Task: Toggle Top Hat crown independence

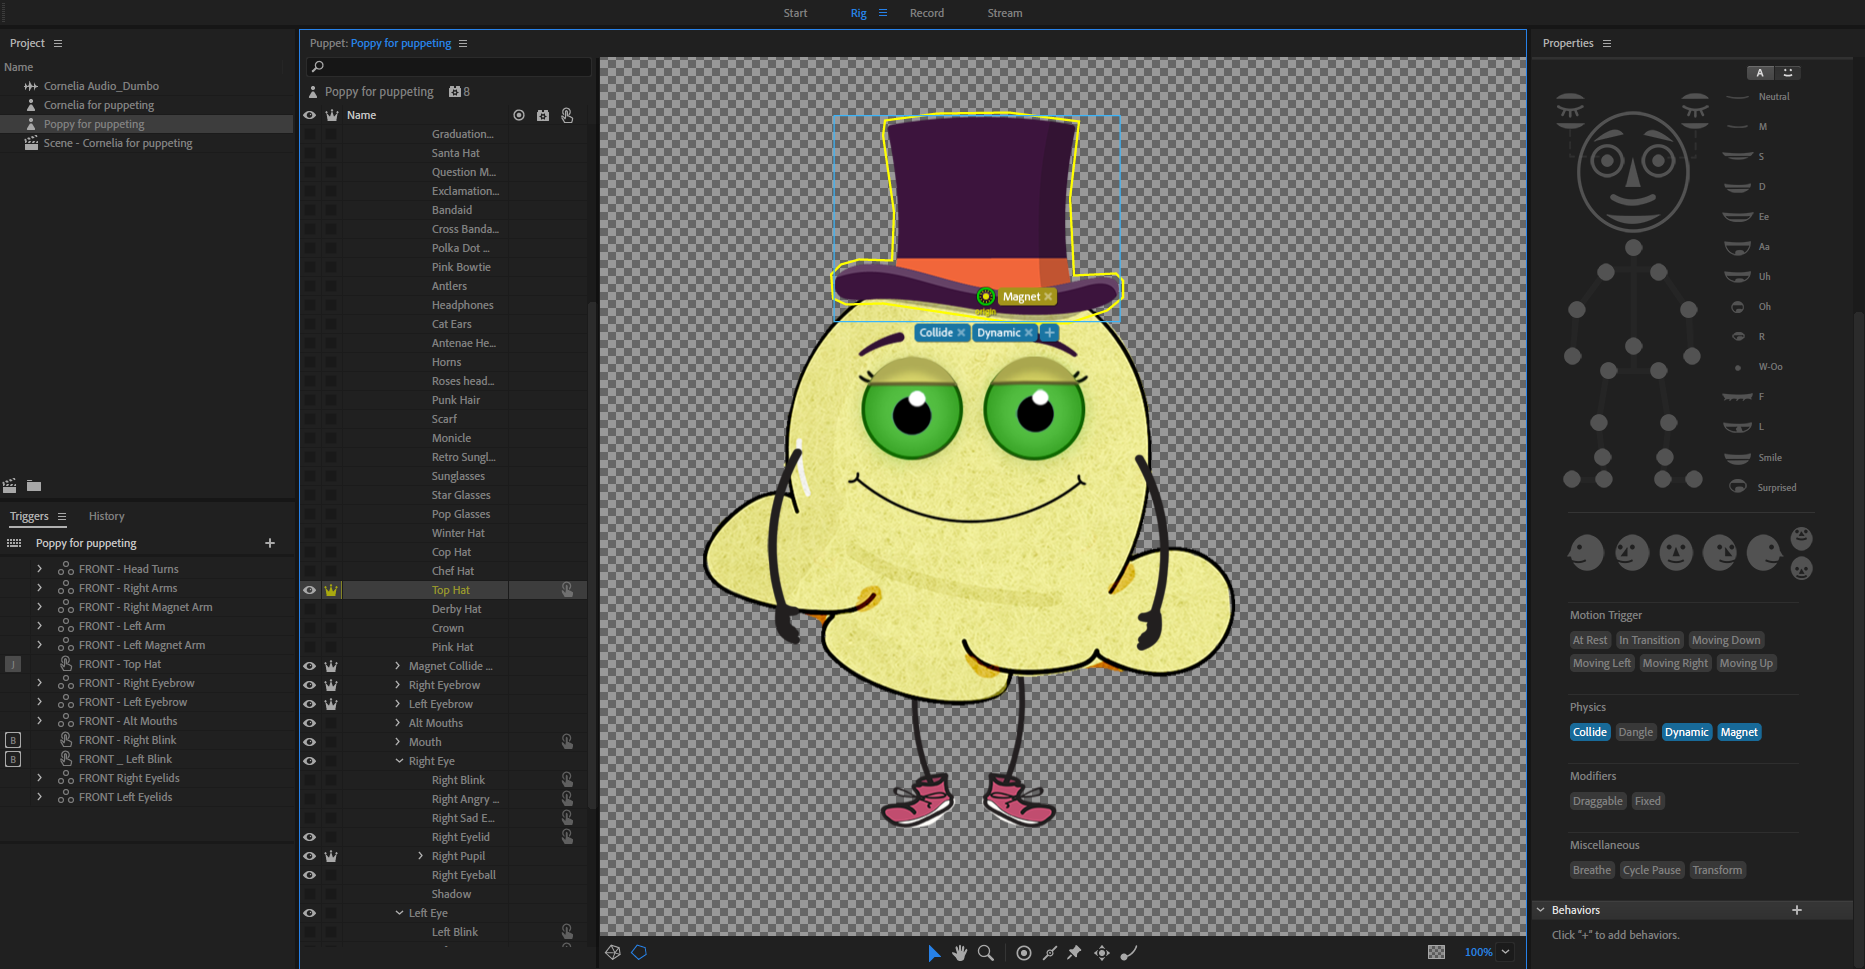Action: (x=331, y=590)
